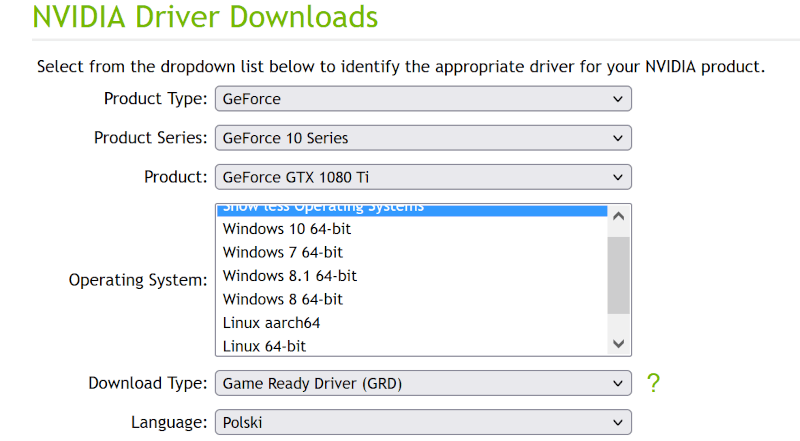800x441 pixels.
Task: Select Windows 7 64-bit in the OS list
Action: click(412, 252)
